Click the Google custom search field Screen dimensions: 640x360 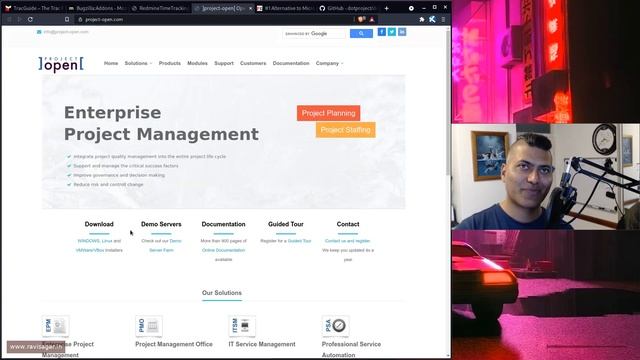[314, 33]
